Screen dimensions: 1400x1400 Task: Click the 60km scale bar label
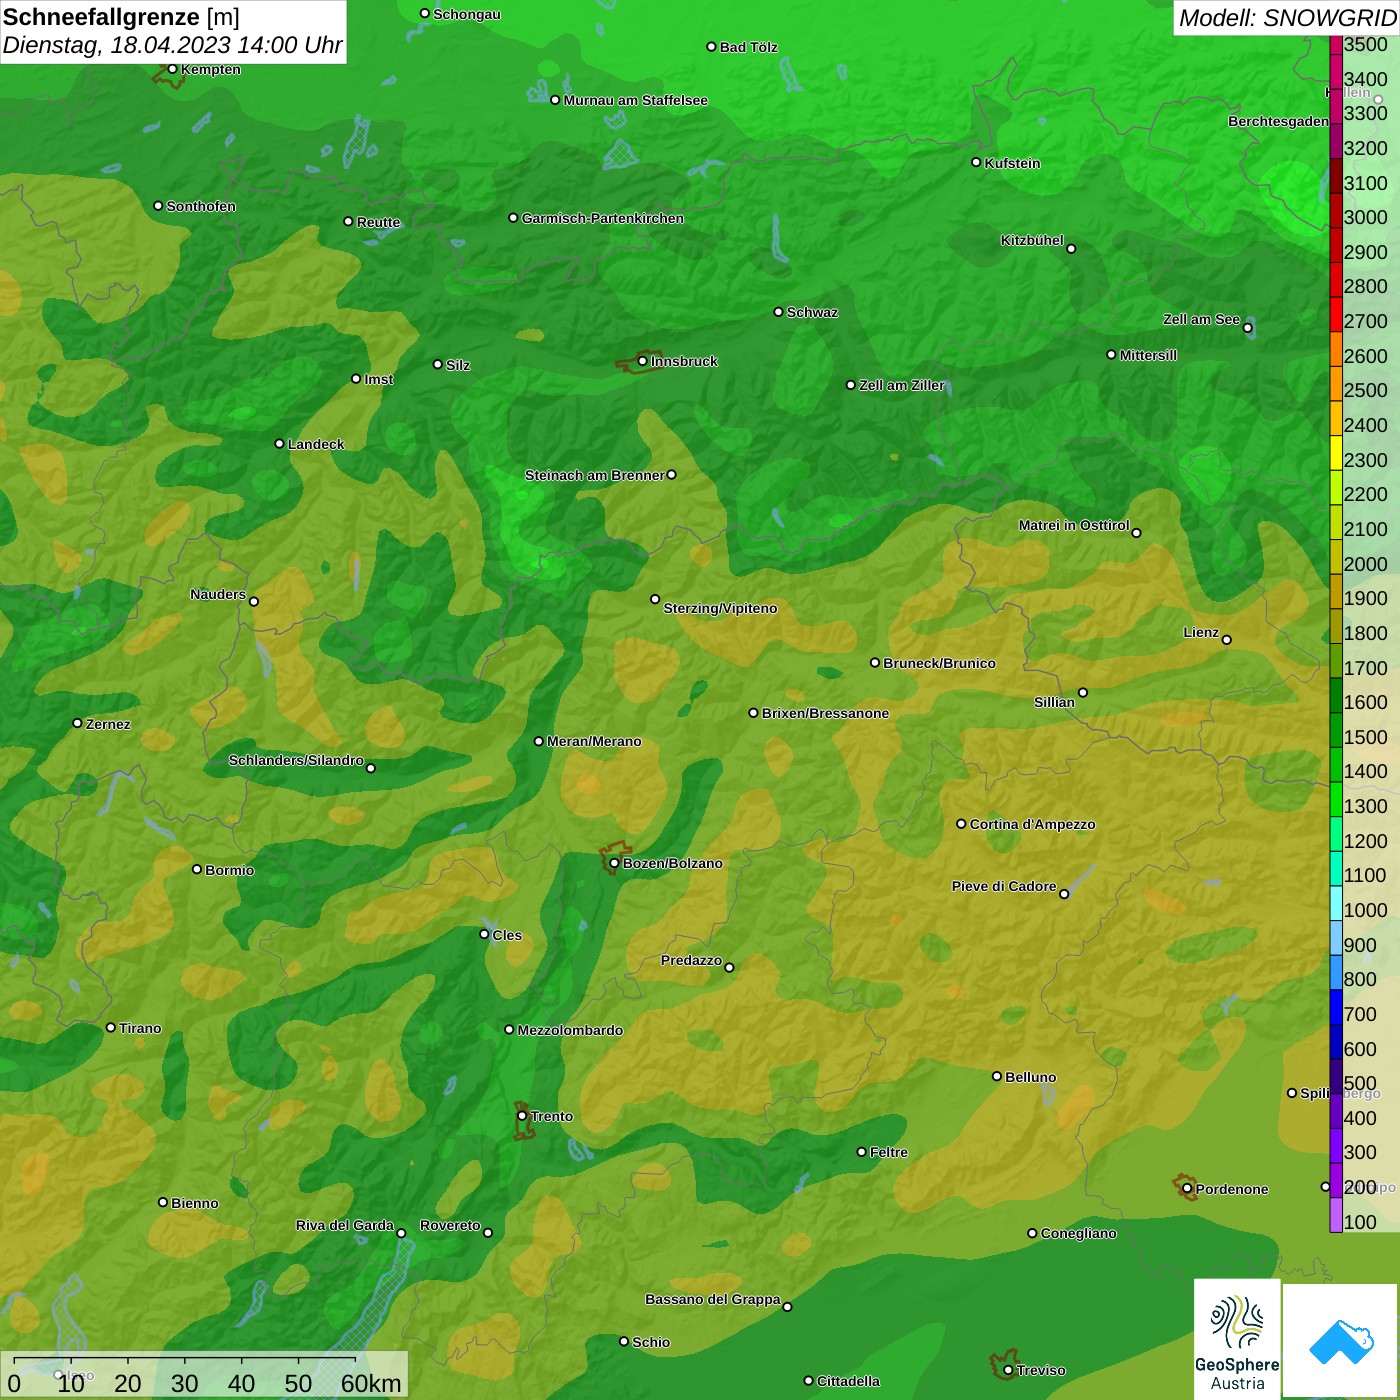[371, 1383]
